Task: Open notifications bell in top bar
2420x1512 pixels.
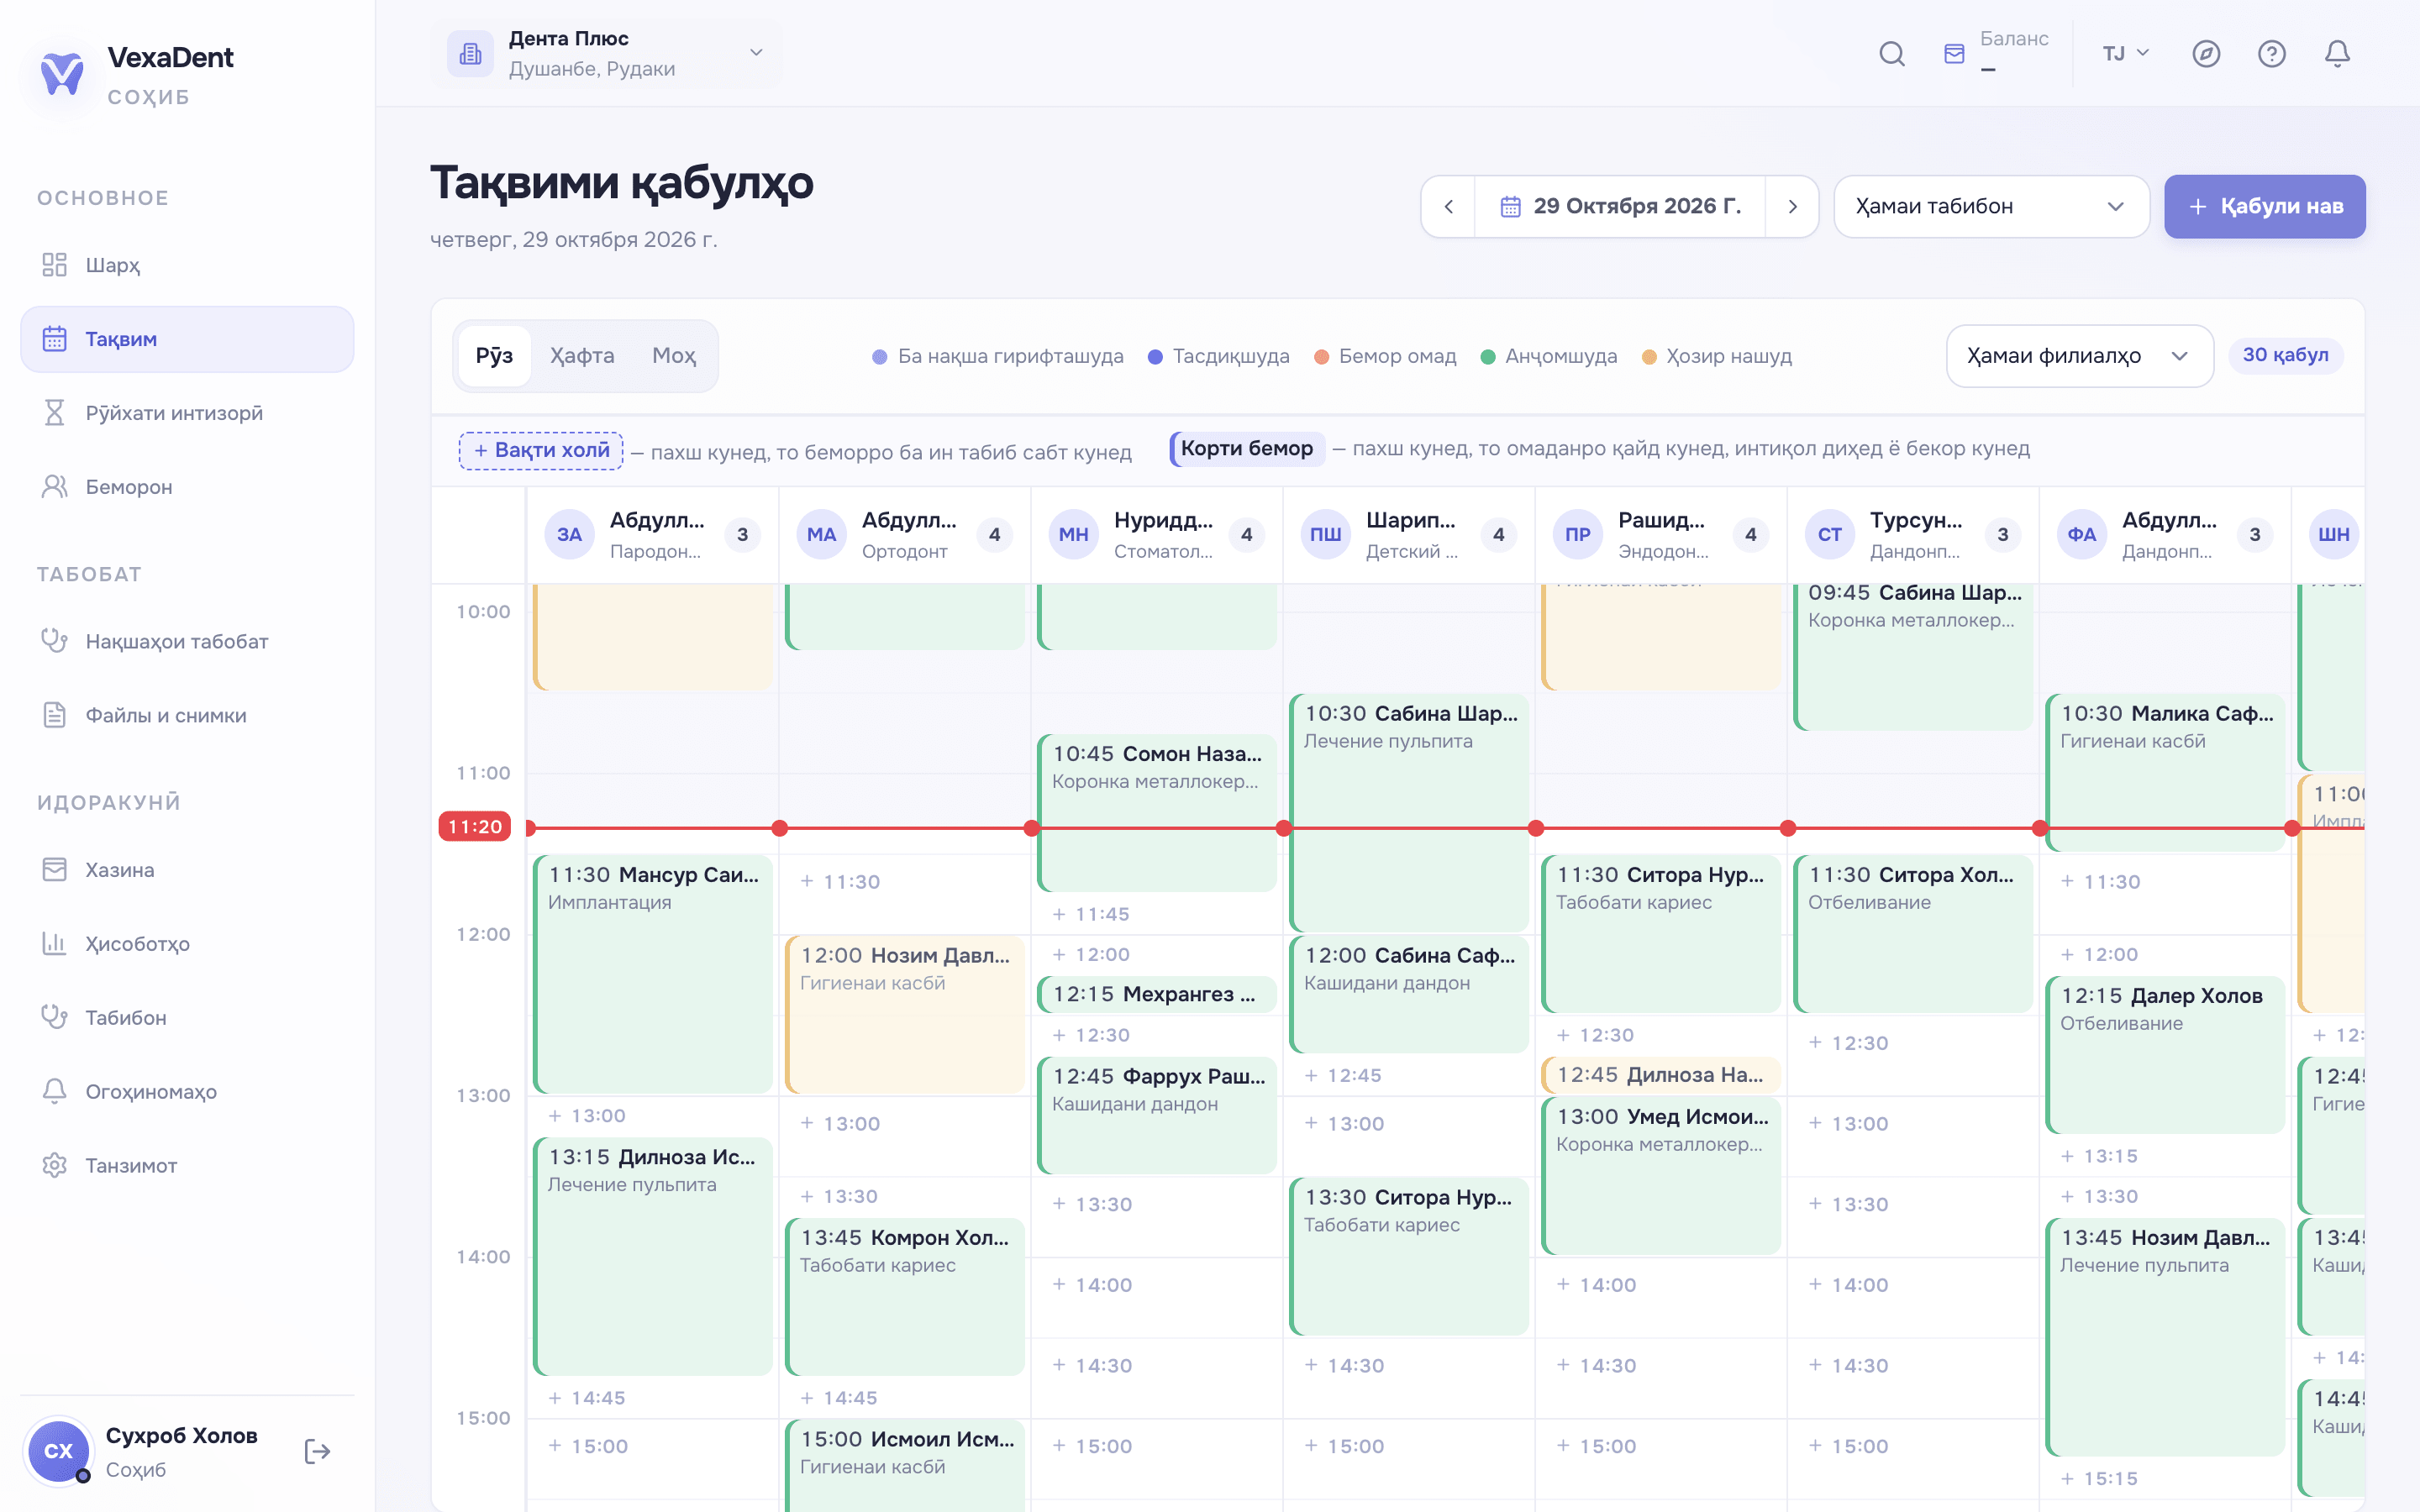Action: pos(2337,53)
